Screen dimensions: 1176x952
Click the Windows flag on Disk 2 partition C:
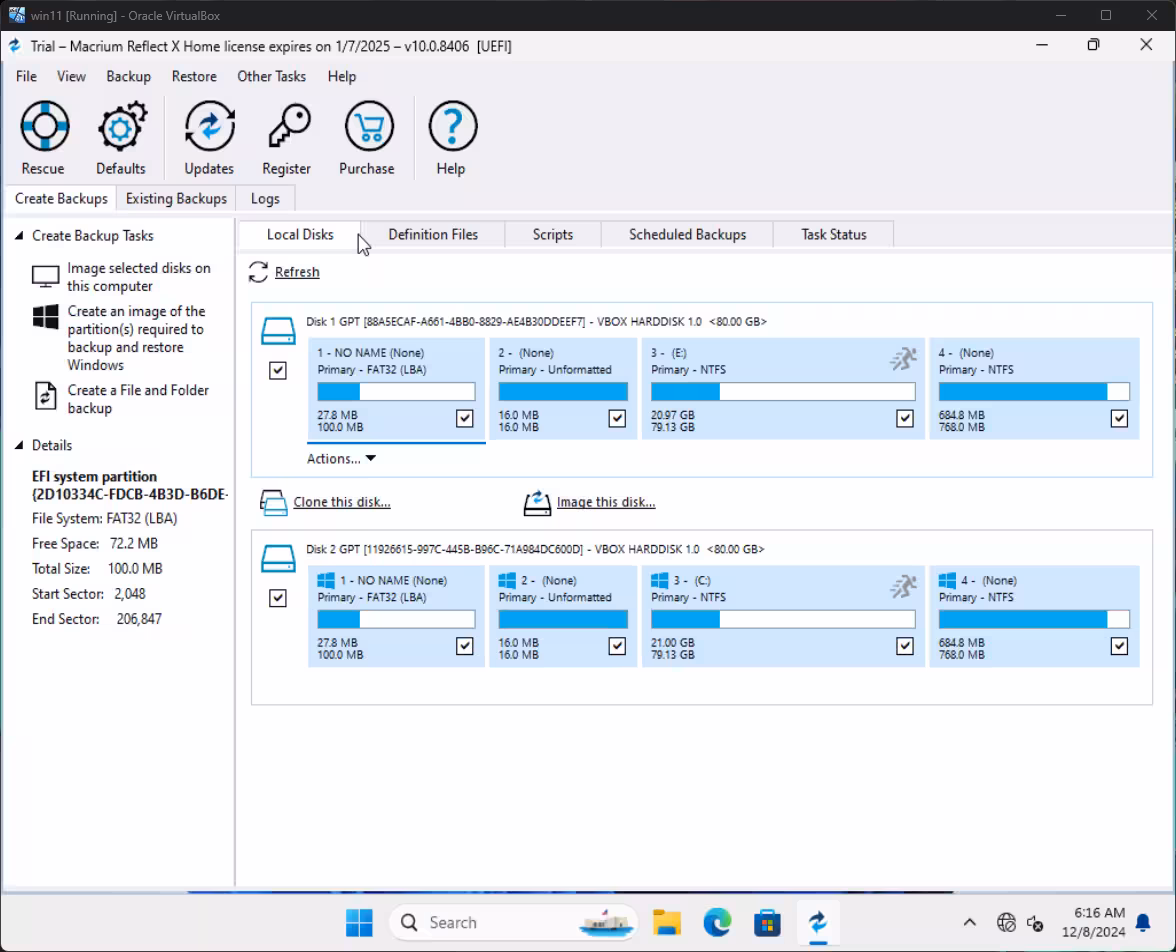click(x=659, y=581)
